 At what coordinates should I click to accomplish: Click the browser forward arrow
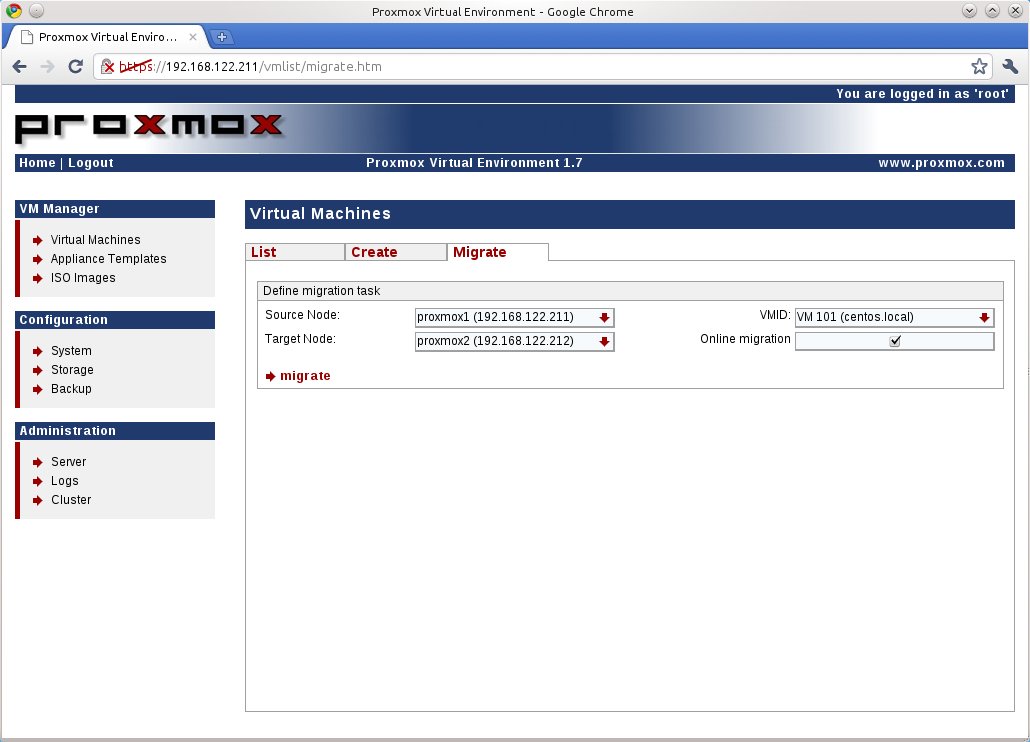[x=47, y=66]
